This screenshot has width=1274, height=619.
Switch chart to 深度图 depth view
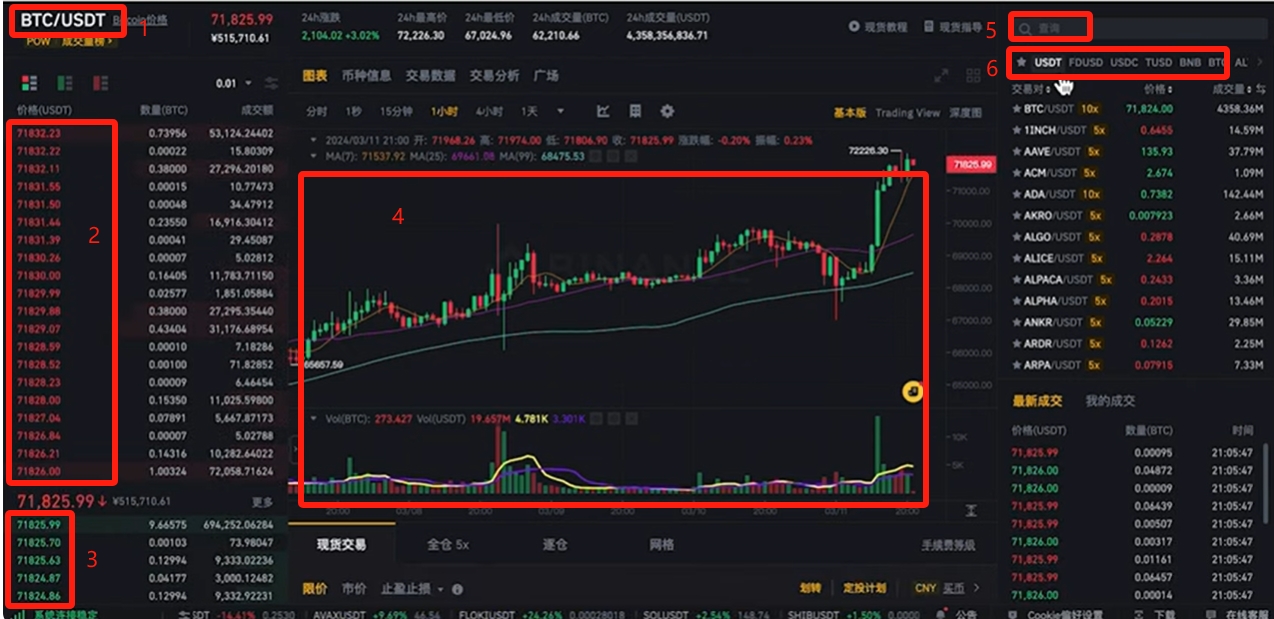[x=965, y=113]
